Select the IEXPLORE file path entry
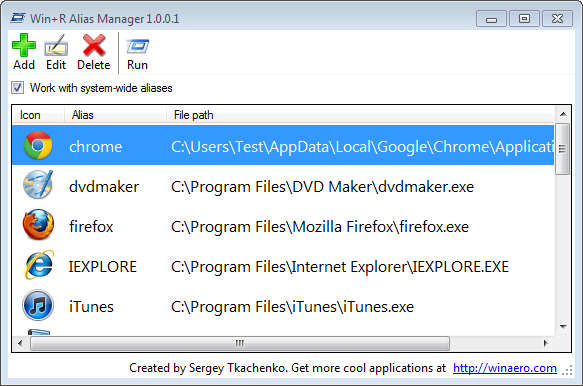The width and height of the screenshot is (583, 386). click(340, 267)
